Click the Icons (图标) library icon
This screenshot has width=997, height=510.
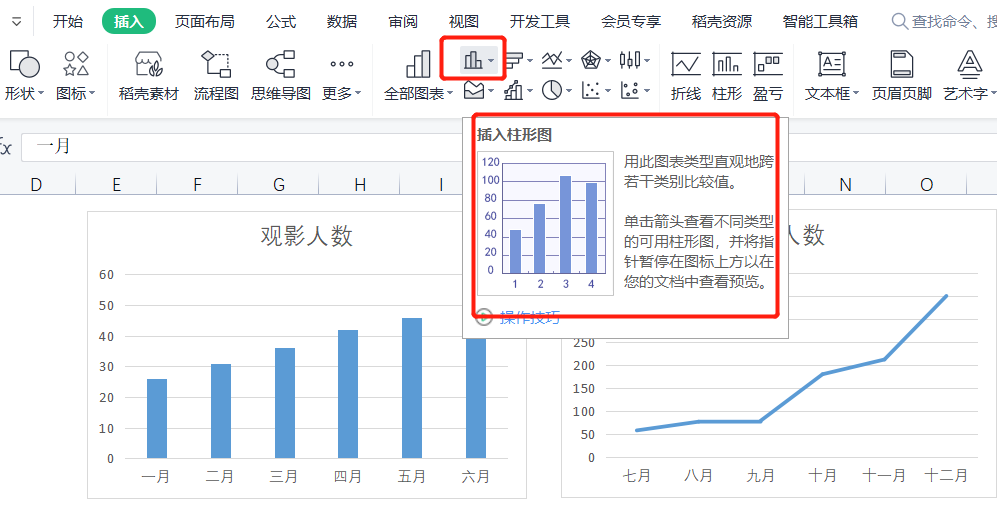[x=76, y=64]
